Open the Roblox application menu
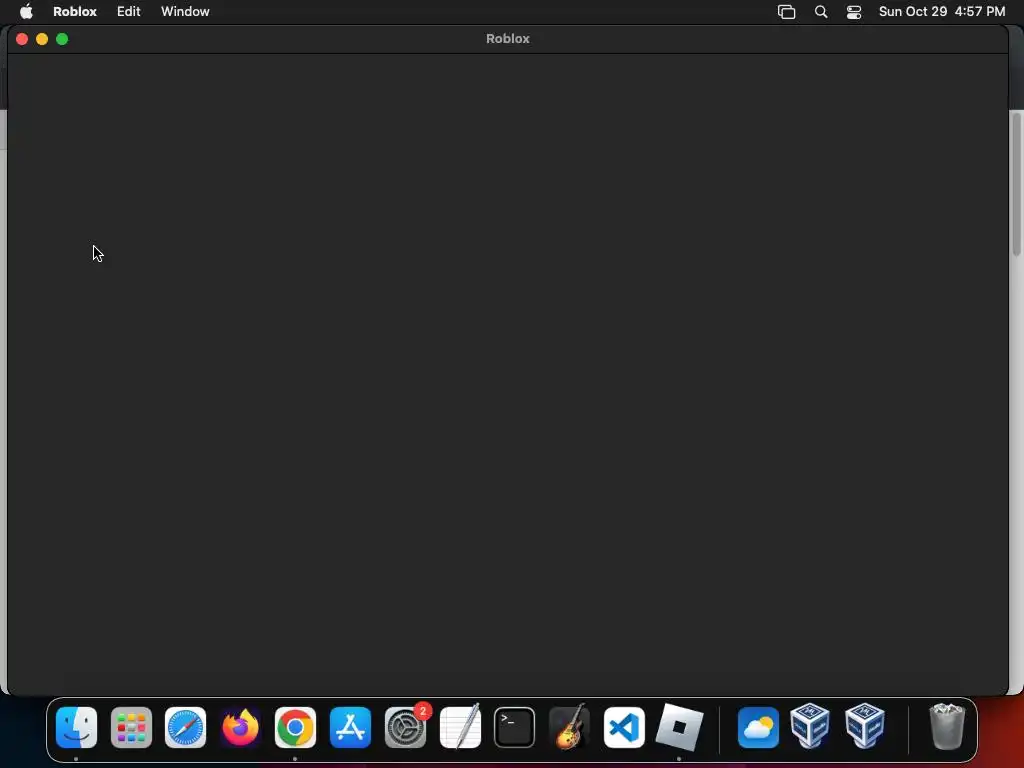 tap(74, 11)
